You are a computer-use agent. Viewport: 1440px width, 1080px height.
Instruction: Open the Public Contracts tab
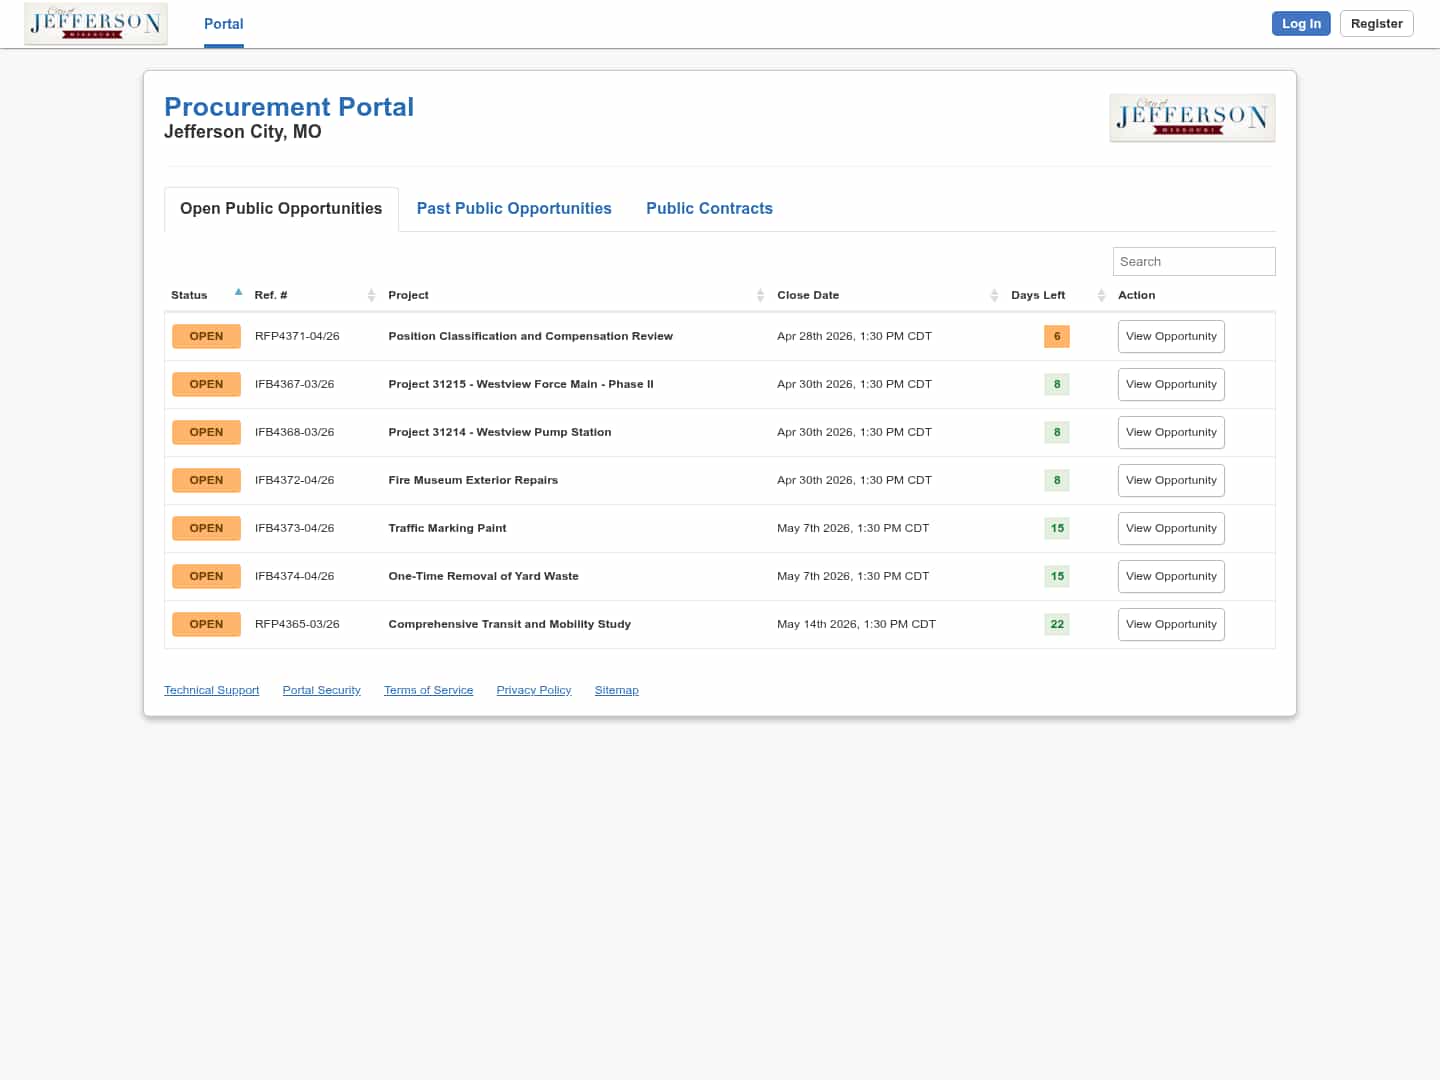(709, 209)
